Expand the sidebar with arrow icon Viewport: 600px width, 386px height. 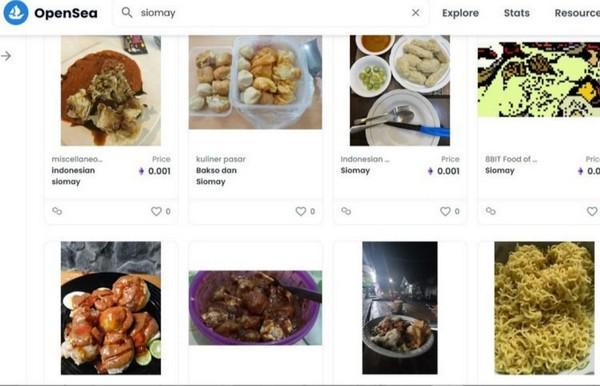tap(6, 56)
